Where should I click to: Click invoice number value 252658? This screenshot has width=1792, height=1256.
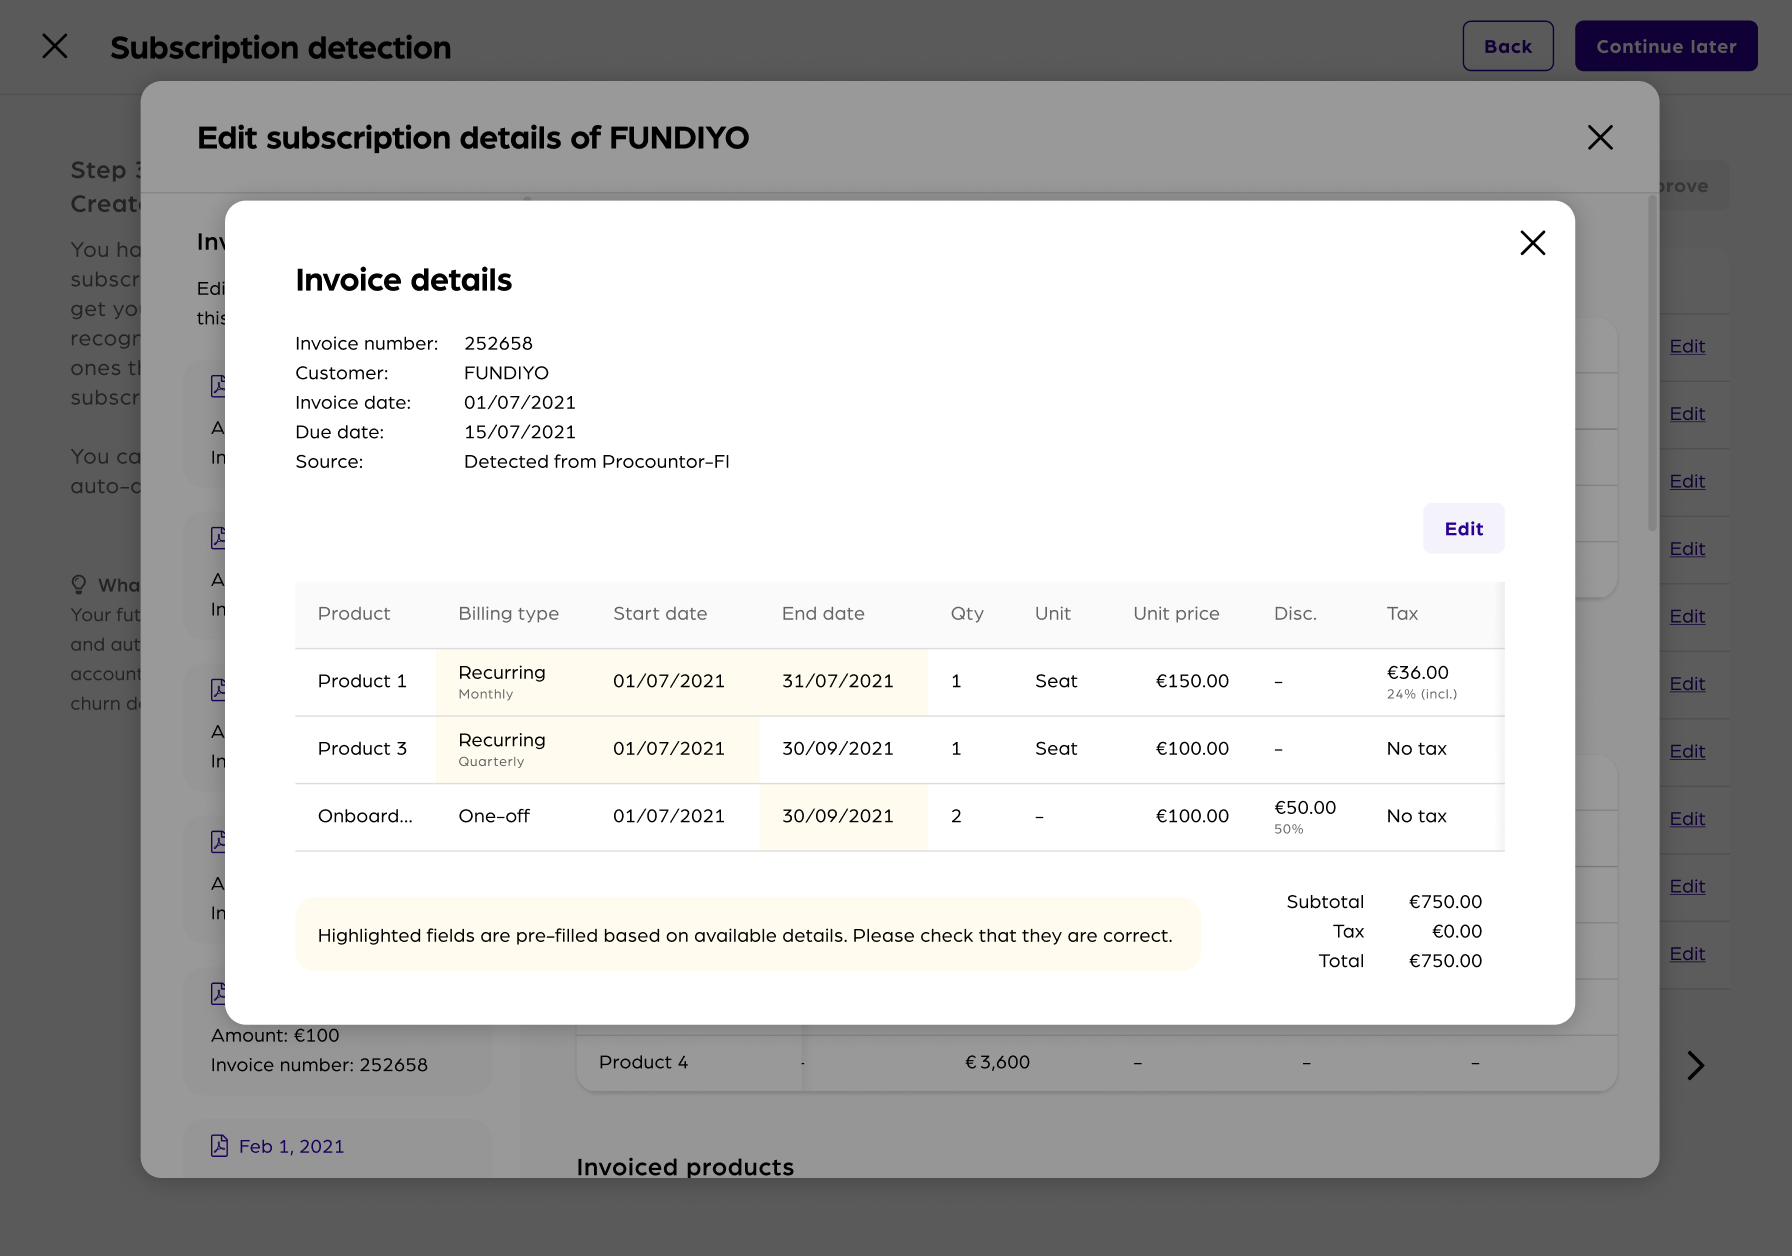(498, 343)
